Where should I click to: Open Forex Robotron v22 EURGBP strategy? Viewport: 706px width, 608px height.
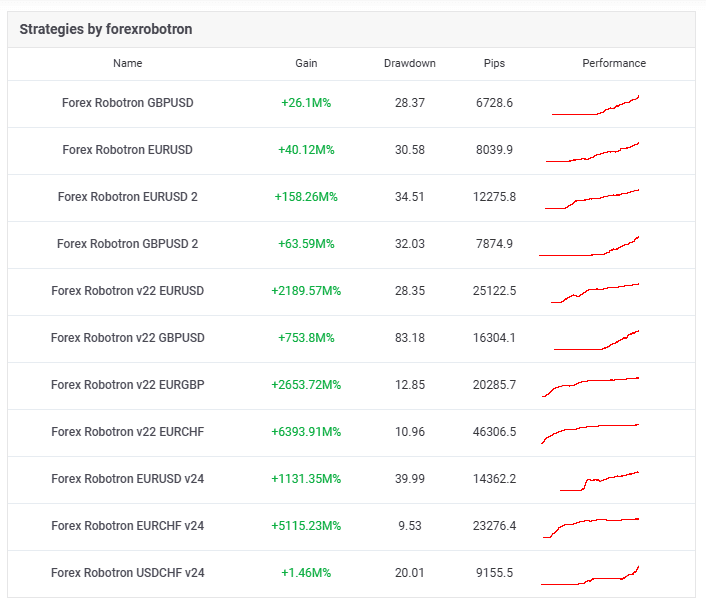click(x=127, y=385)
